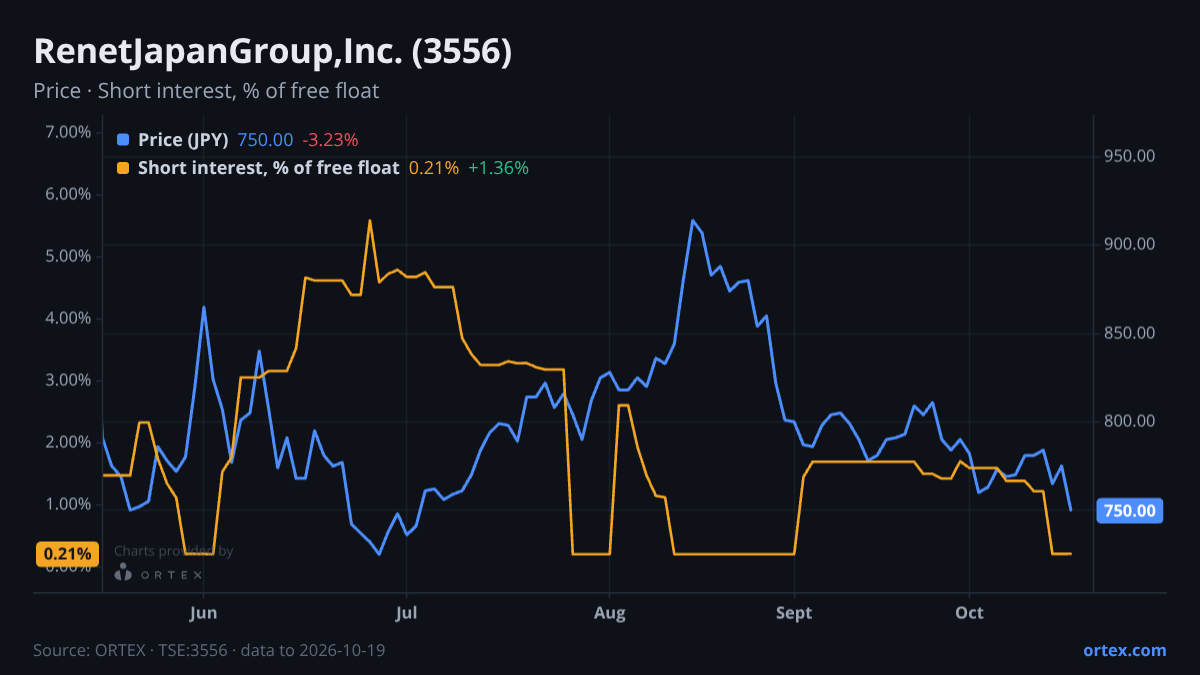The image size is (1200, 675).
Task: Click the 3.00% left axis label
Action: (x=68, y=380)
